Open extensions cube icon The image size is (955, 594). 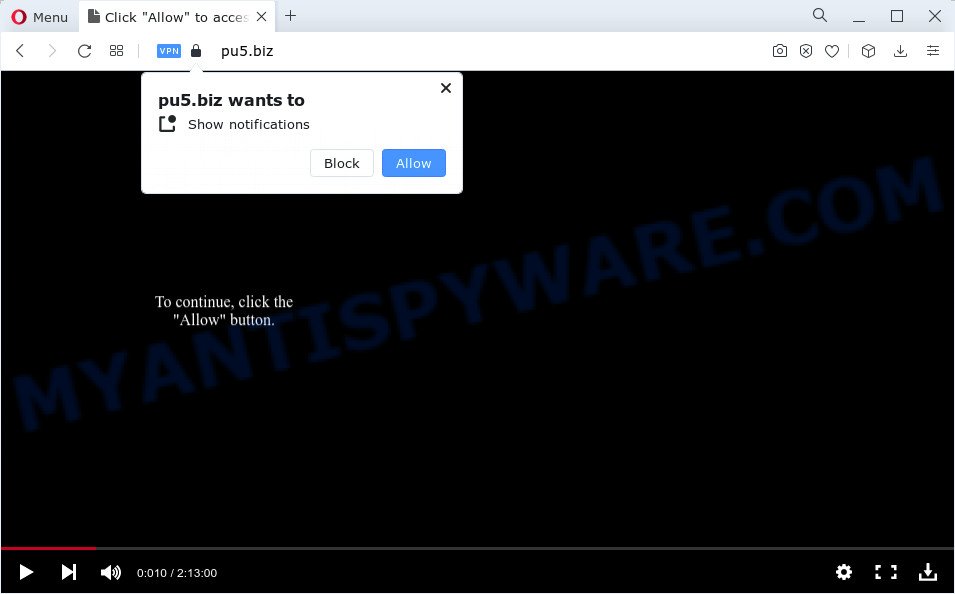[x=869, y=51]
